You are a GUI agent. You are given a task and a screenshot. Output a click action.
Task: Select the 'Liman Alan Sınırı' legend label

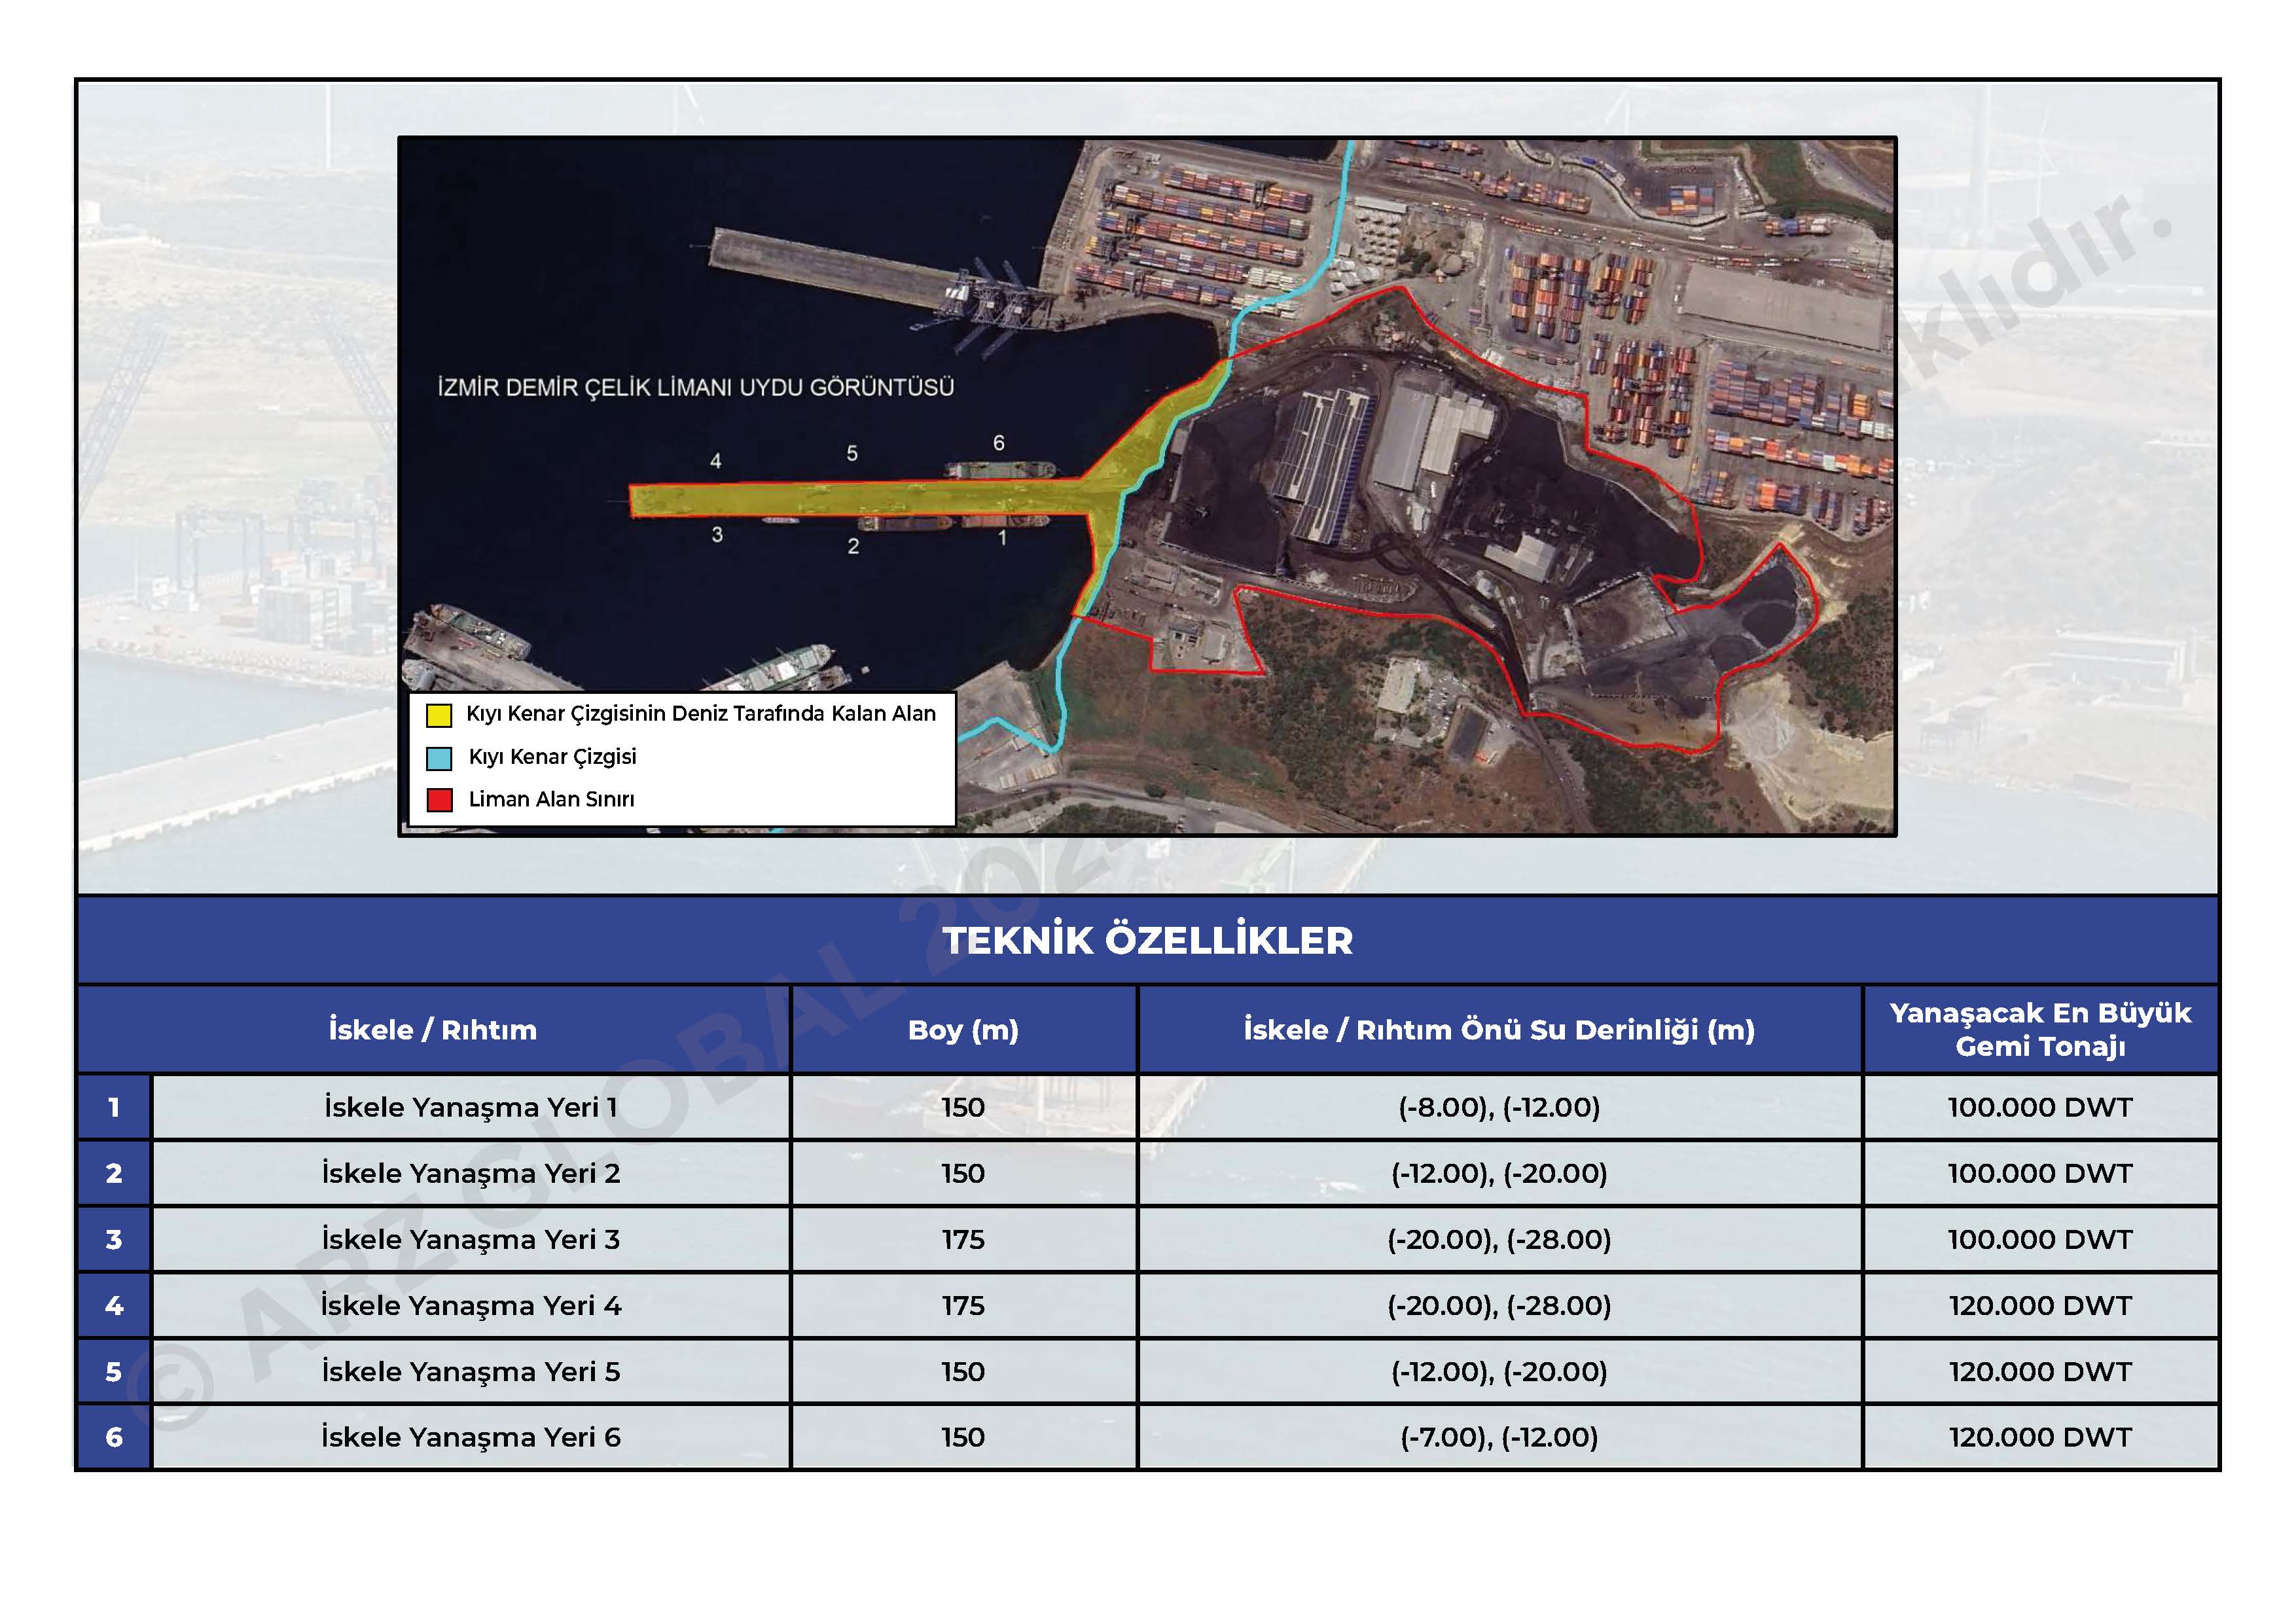[551, 799]
